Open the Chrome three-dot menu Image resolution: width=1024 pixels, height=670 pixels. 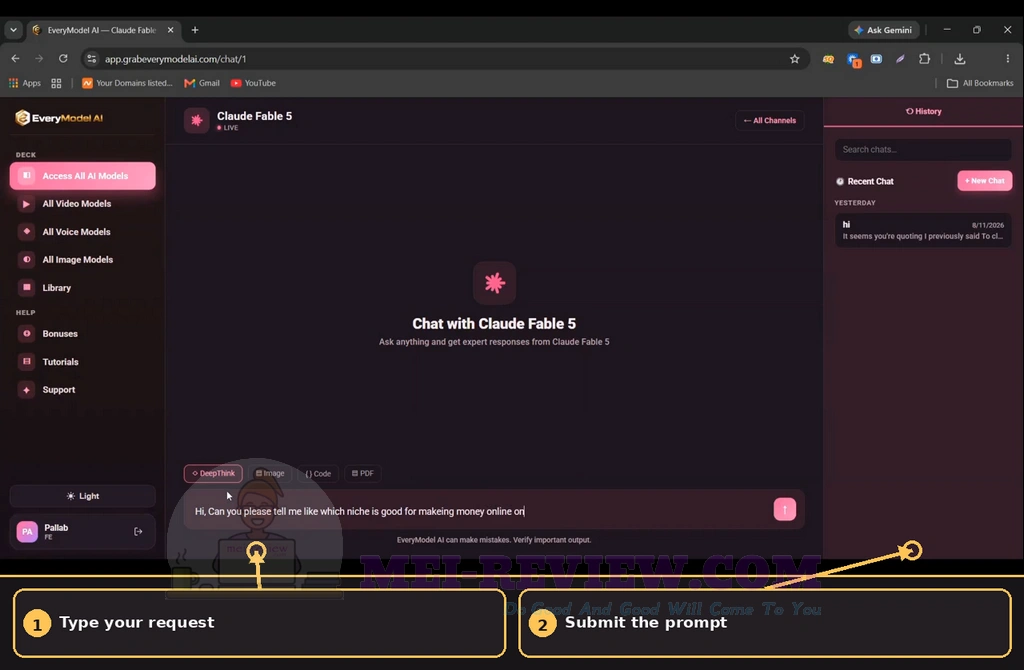coord(1008,59)
